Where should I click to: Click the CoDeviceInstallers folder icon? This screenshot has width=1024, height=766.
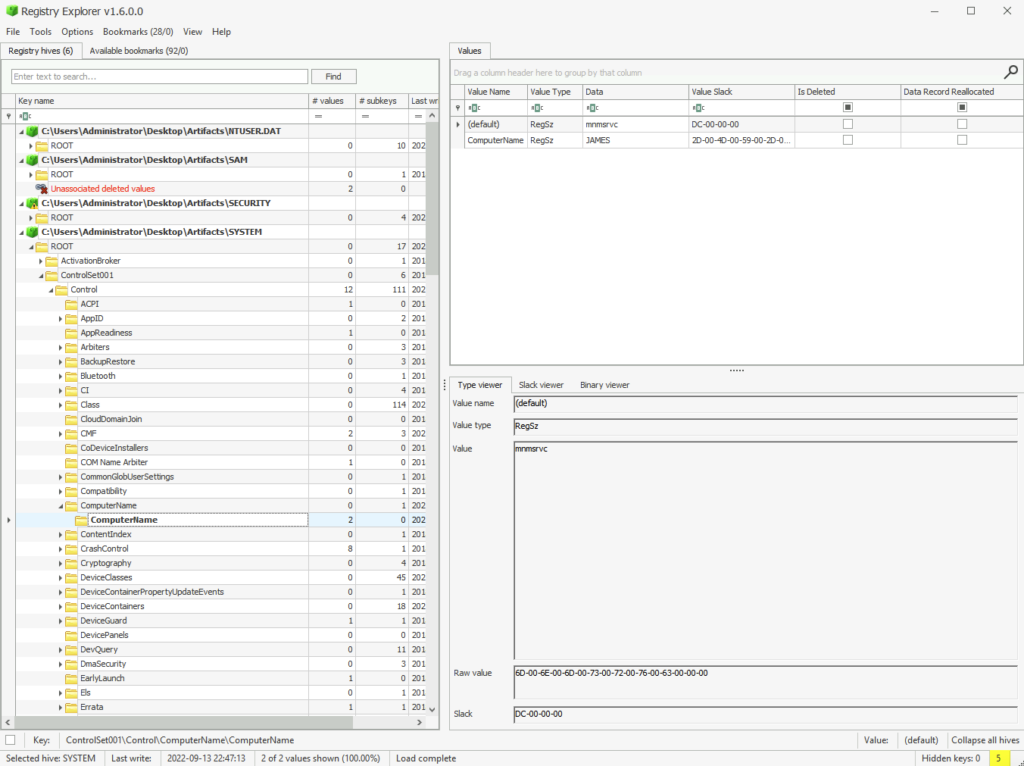pos(71,448)
